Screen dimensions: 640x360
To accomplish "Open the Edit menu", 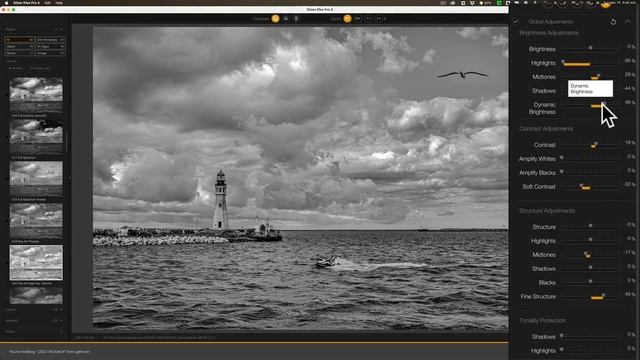I will tap(48, 2).
